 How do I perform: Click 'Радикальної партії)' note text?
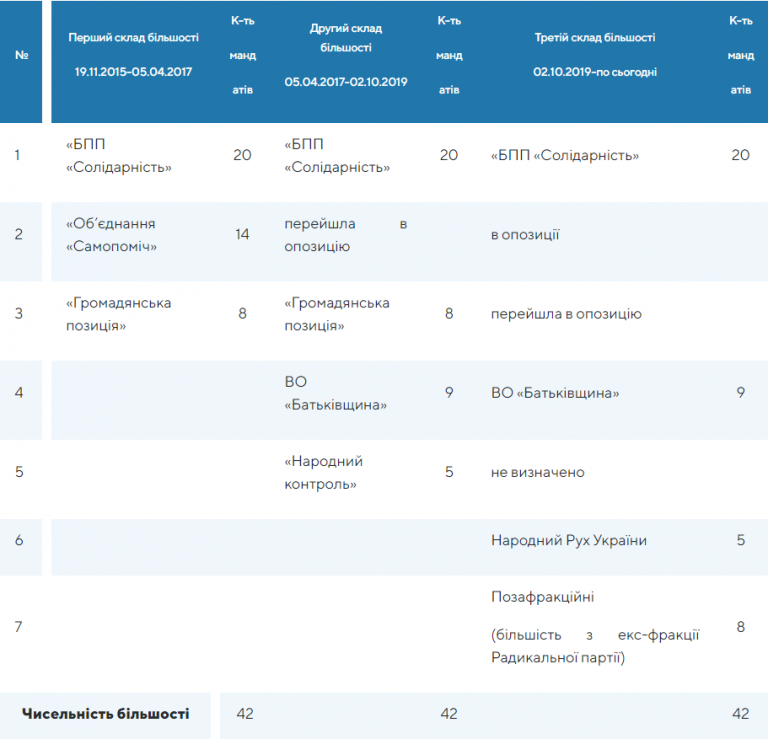558,657
